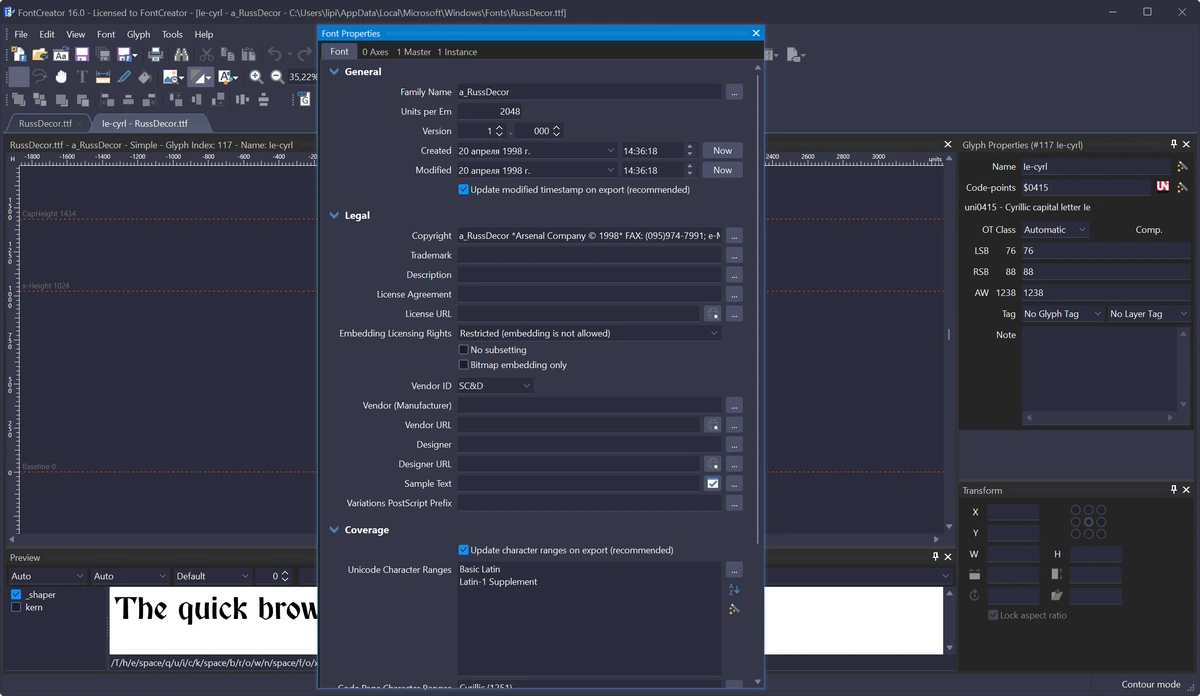Click the Save floppy disk icon
1200x696 pixels.
click(x=82, y=54)
